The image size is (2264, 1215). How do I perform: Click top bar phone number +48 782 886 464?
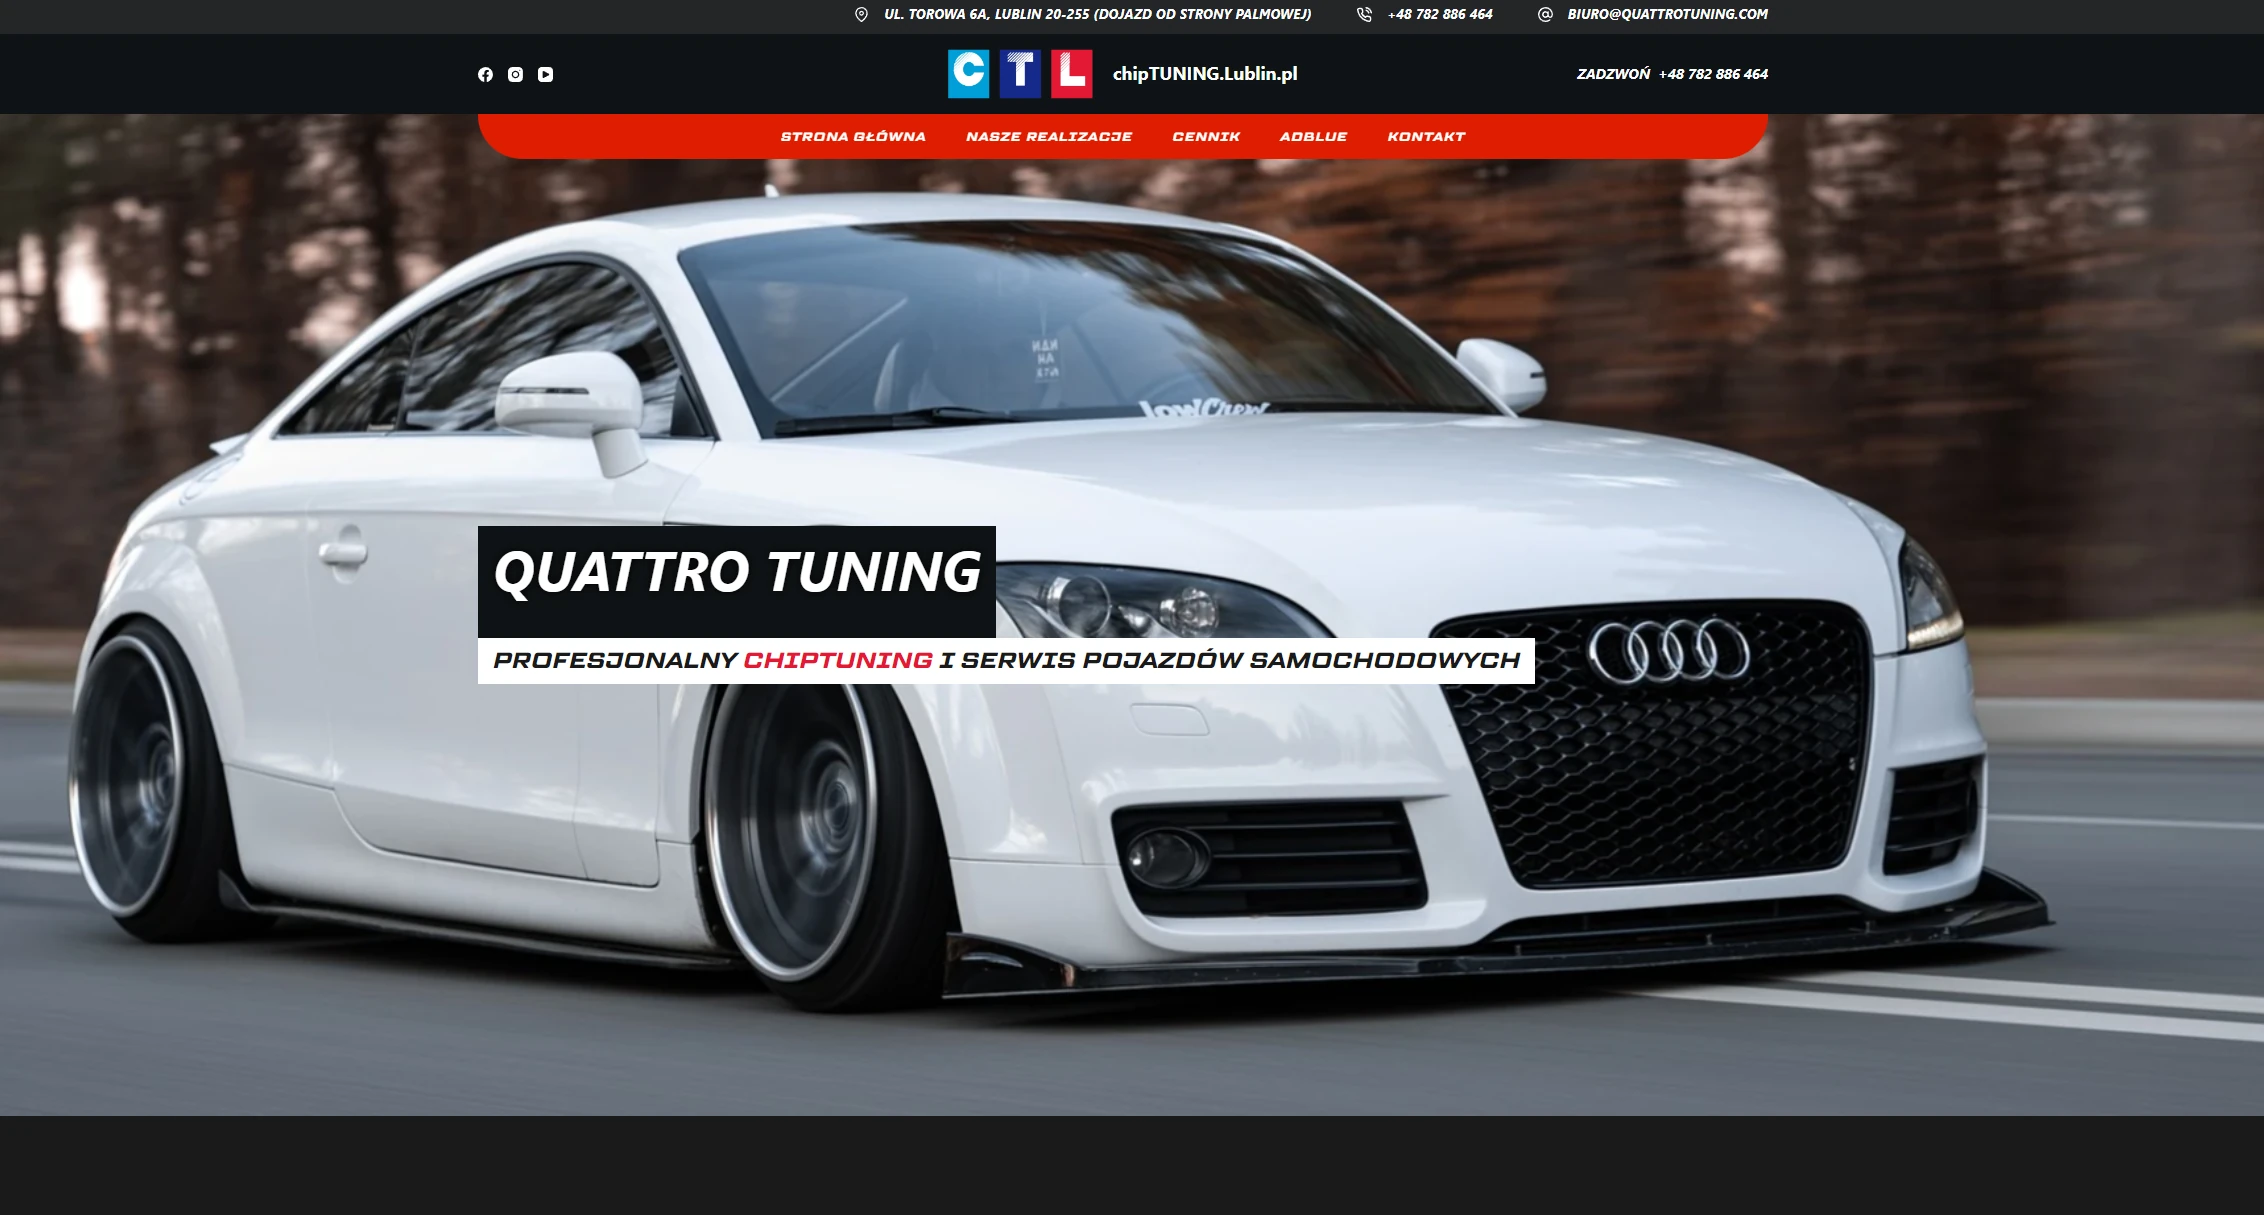pyautogui.click(x=1440, y=14)
